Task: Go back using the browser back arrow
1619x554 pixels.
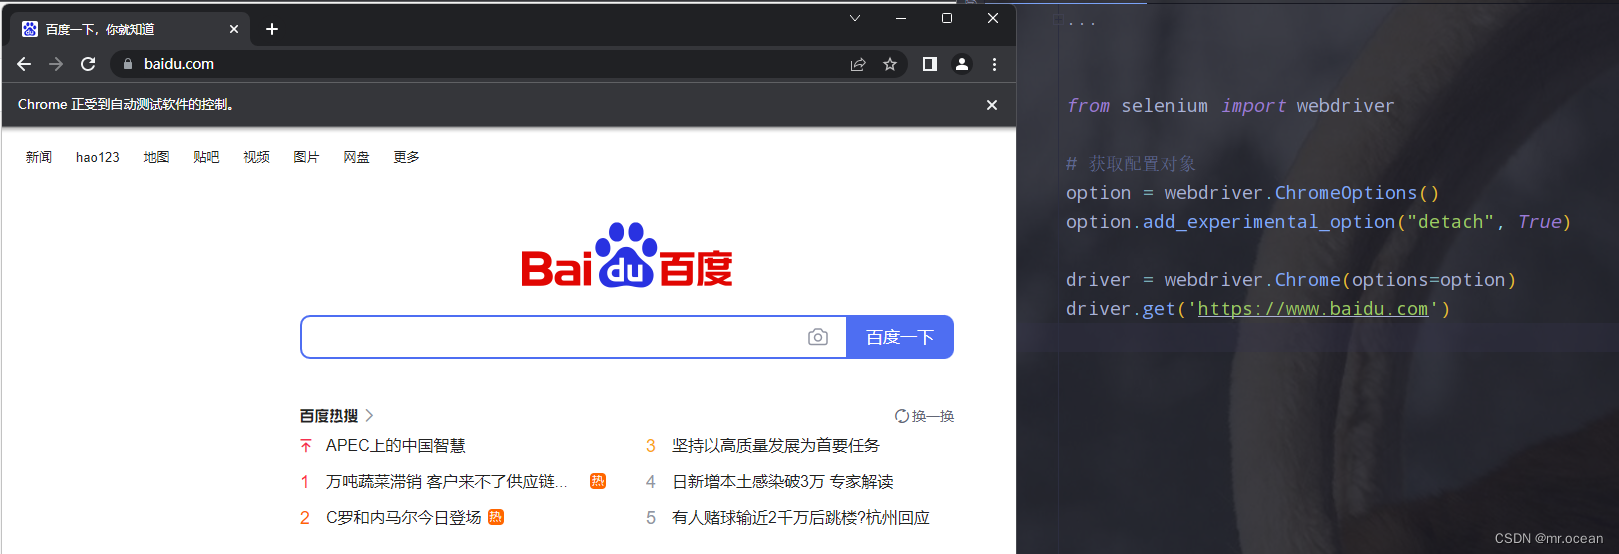Action: point(24,64)
